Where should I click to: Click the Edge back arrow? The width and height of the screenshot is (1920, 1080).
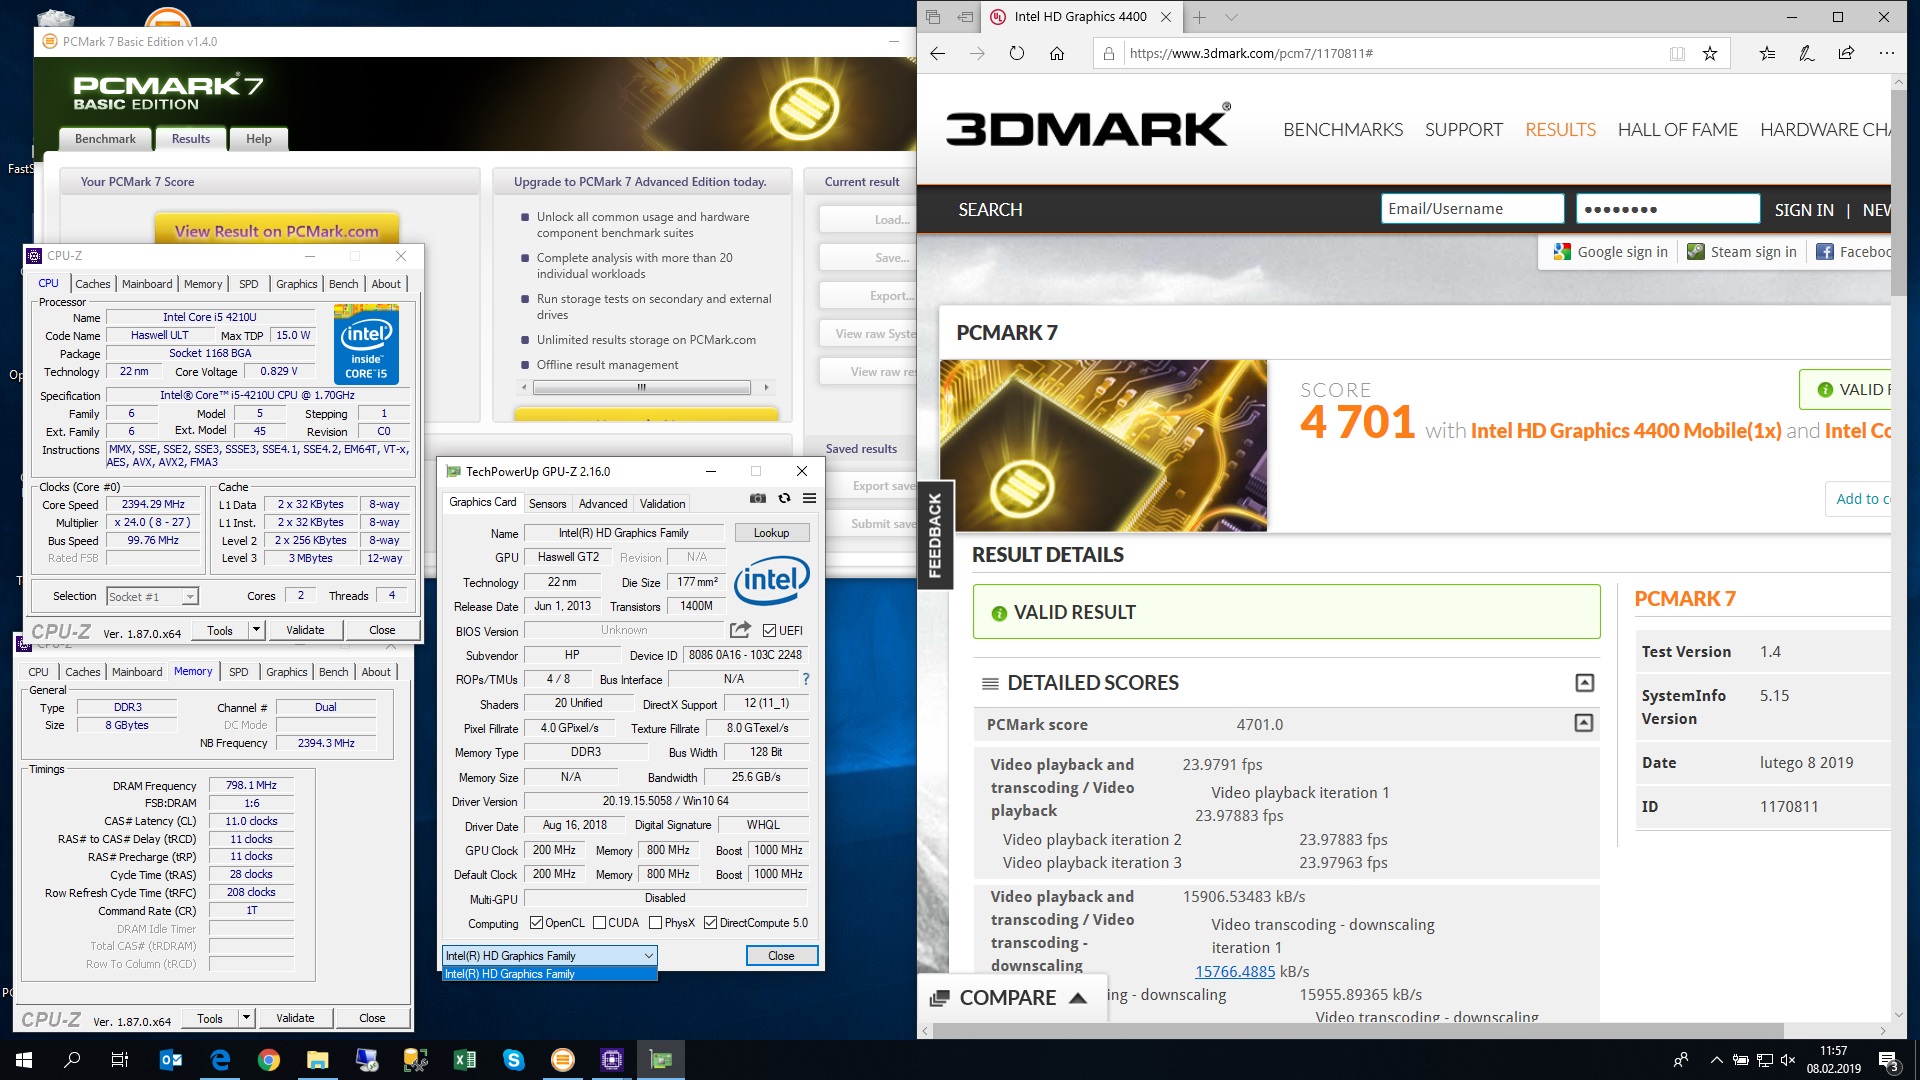(937, 54)
